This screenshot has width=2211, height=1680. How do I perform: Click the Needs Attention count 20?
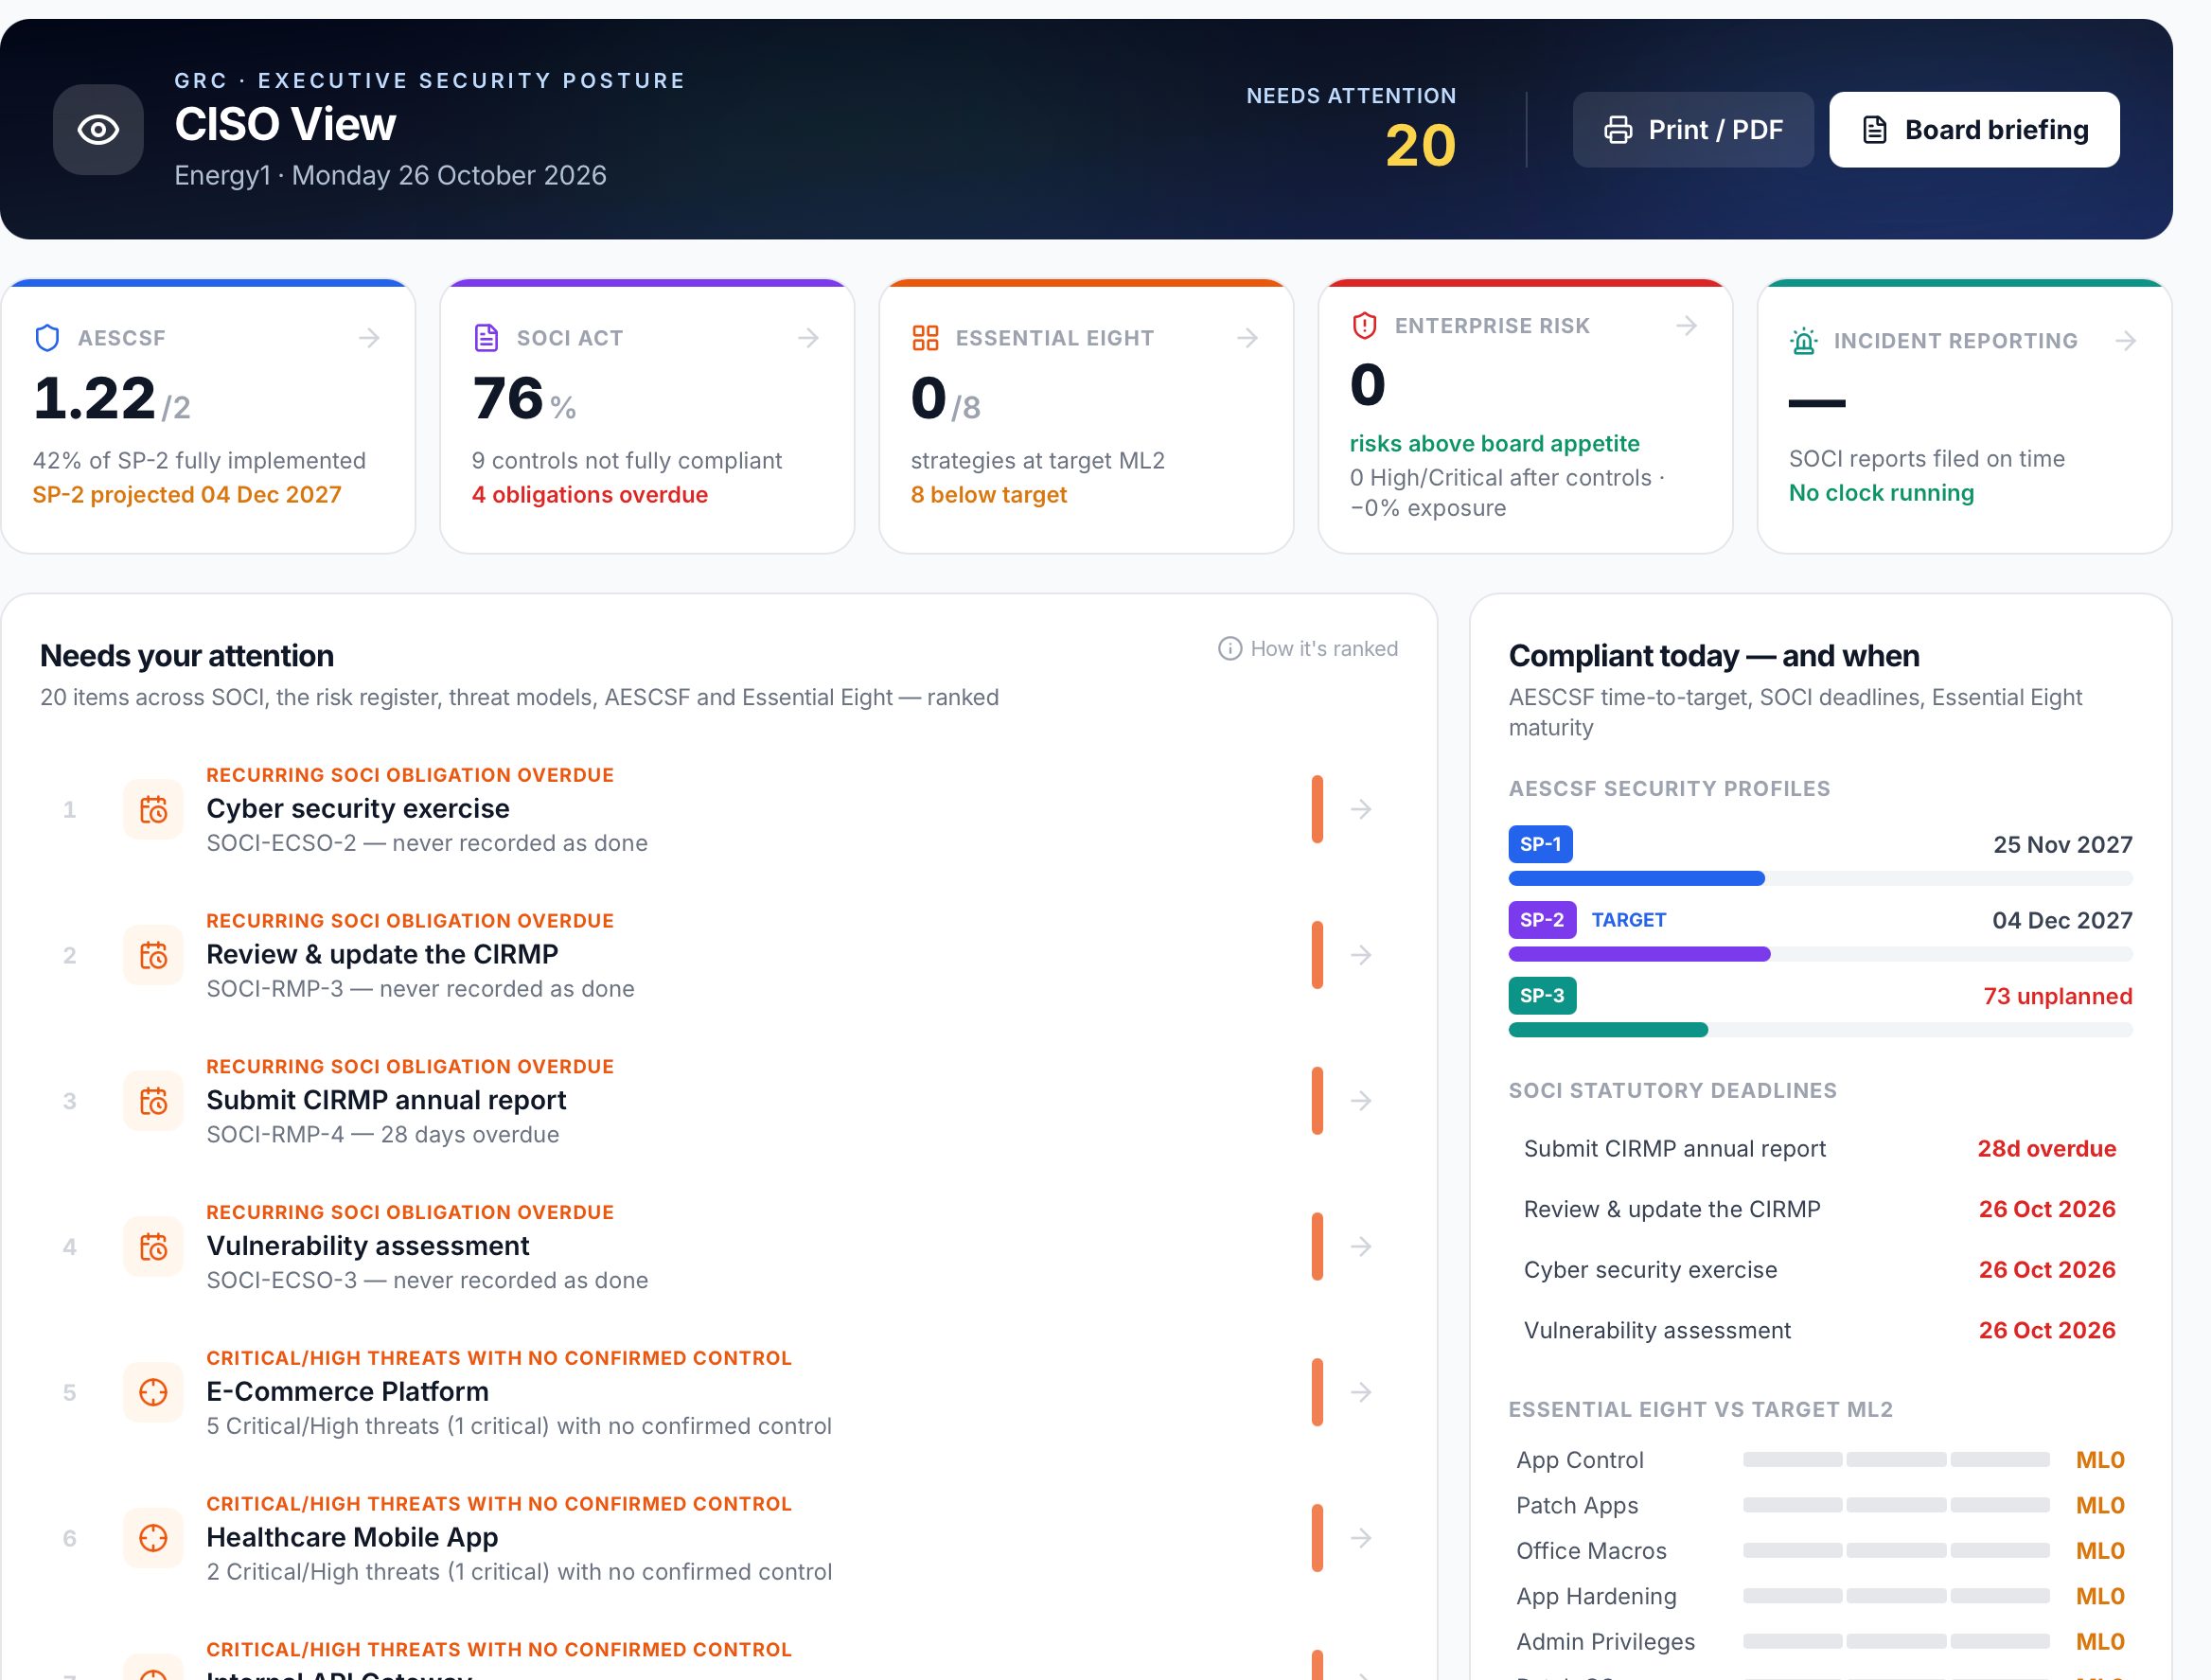1420,146
